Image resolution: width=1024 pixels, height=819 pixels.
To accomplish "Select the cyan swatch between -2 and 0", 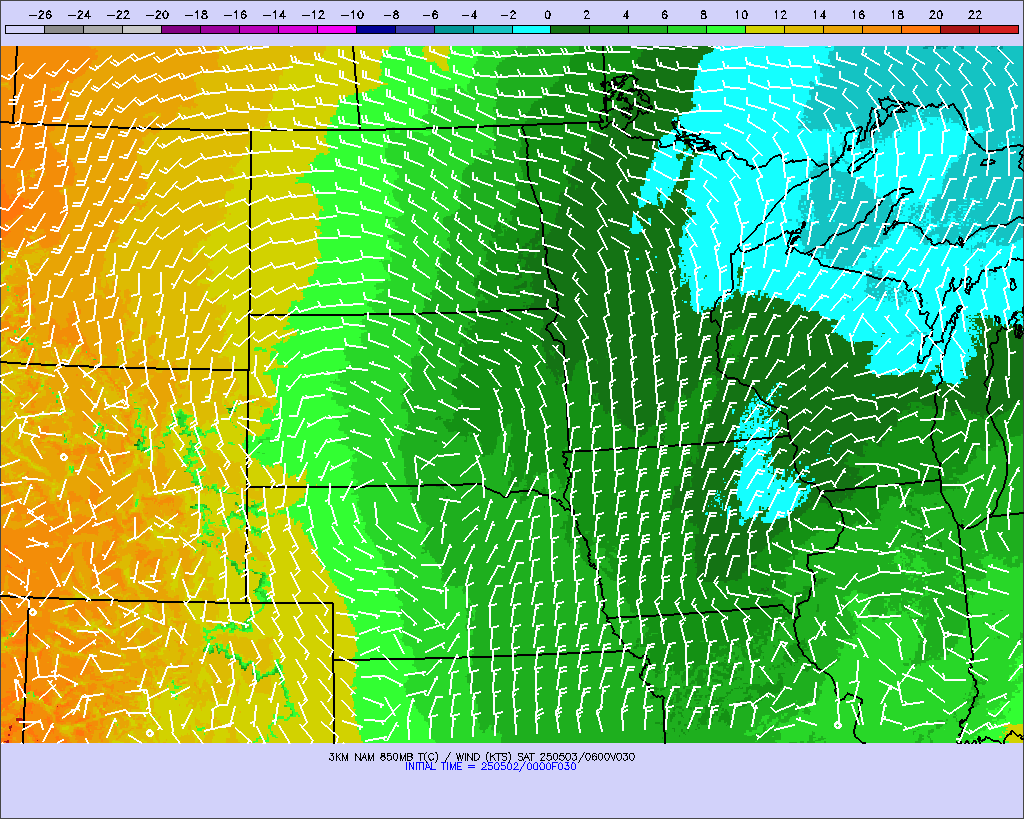I will (532, 29).
